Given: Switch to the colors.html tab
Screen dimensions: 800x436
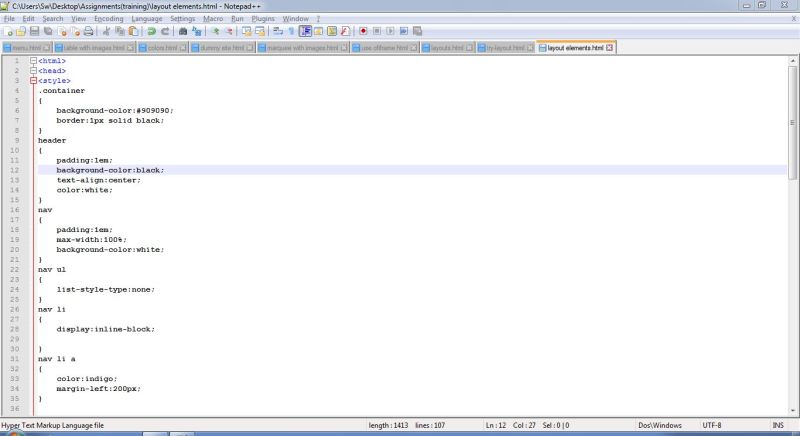Looking at the screenshot, I should click(162, 47).
